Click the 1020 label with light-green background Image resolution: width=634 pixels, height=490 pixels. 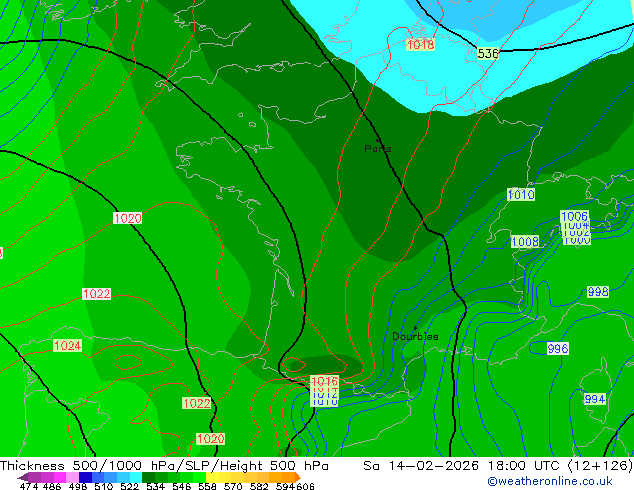point(210,439)
